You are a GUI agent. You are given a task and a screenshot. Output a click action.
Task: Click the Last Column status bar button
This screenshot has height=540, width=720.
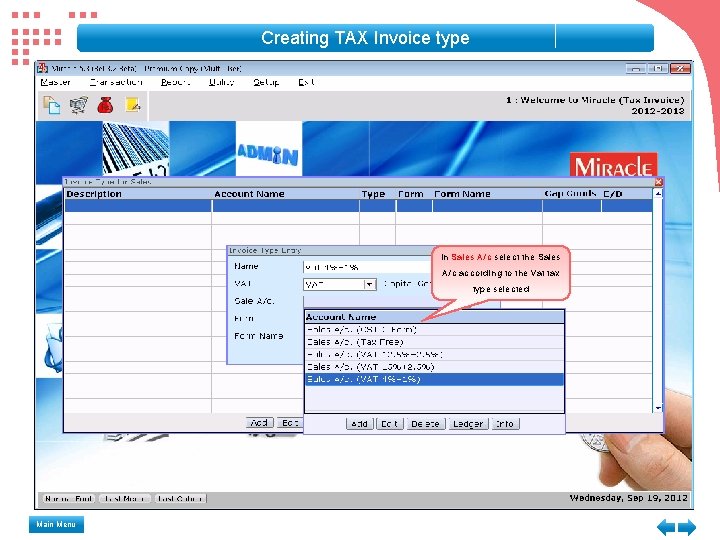pos(180,499)
